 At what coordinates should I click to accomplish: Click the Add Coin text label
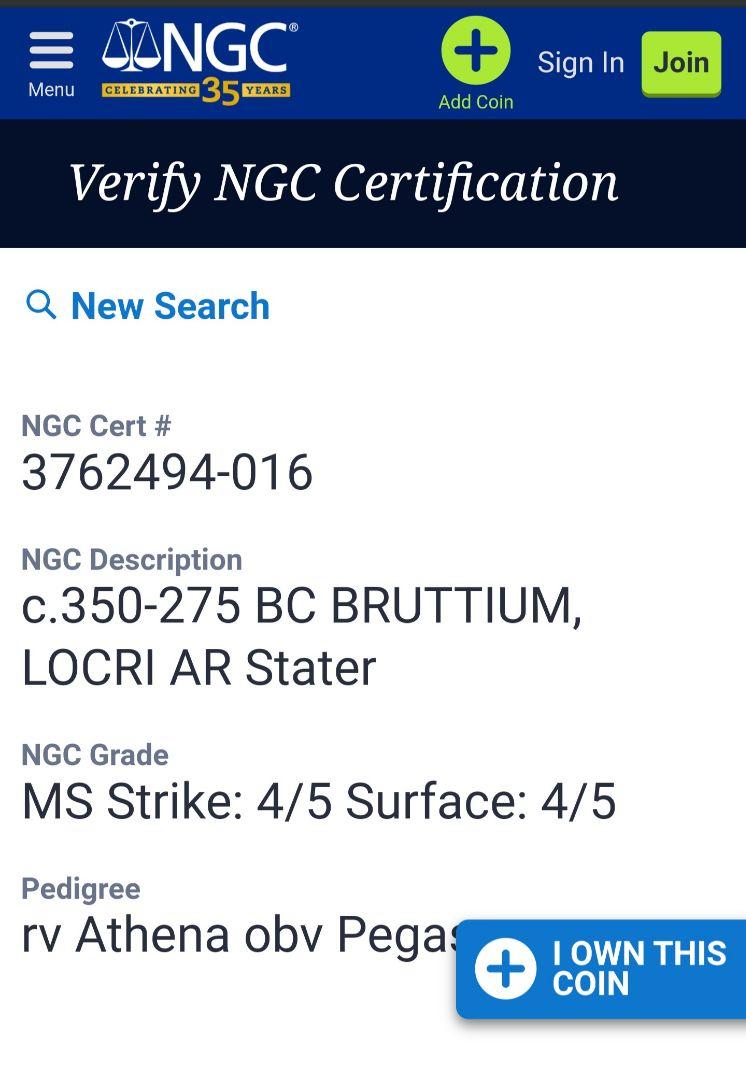click(476, 102)
